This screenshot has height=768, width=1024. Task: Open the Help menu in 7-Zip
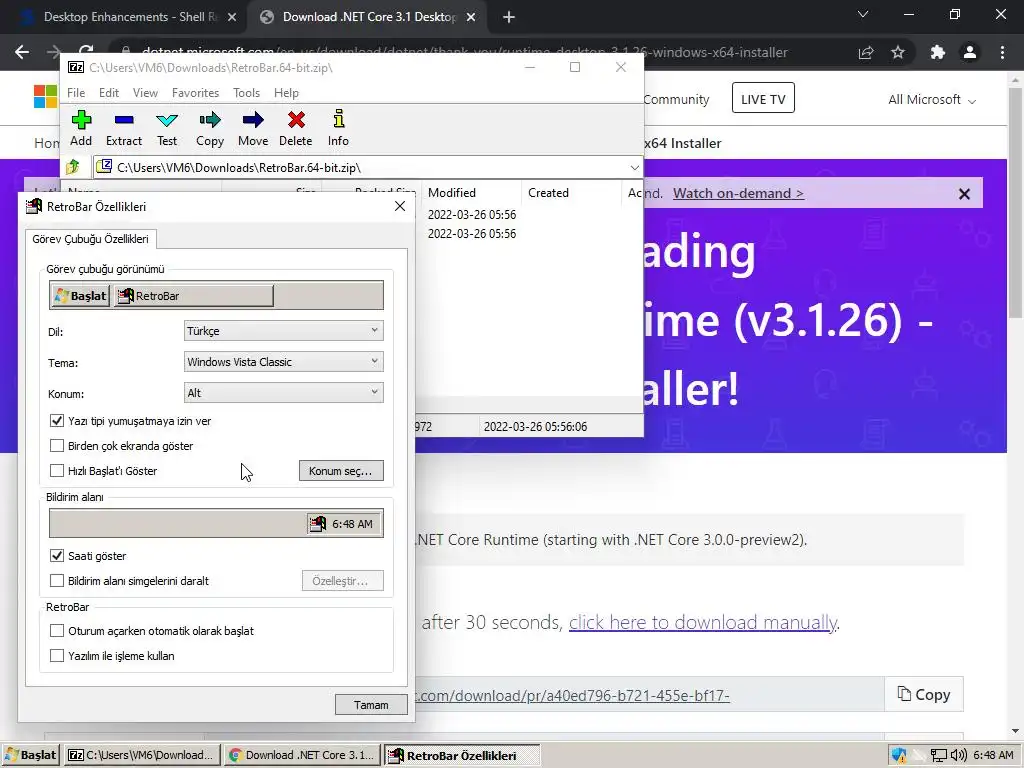(x=286, y=93)
